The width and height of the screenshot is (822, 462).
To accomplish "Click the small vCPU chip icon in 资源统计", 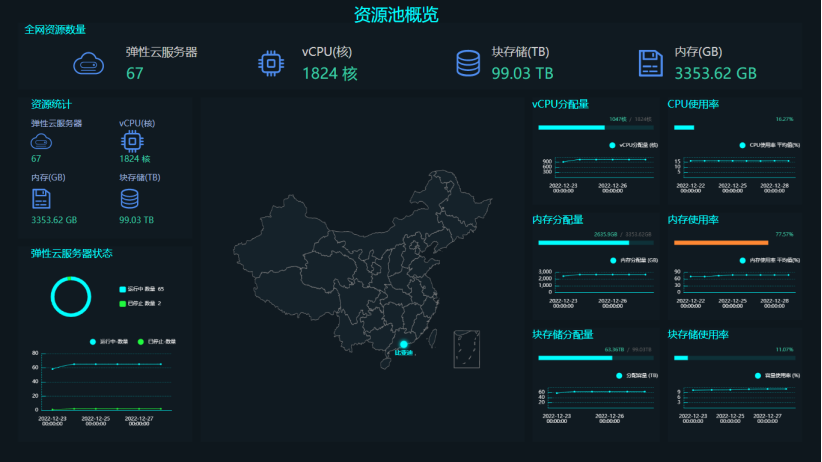I will tap(132, 141).
